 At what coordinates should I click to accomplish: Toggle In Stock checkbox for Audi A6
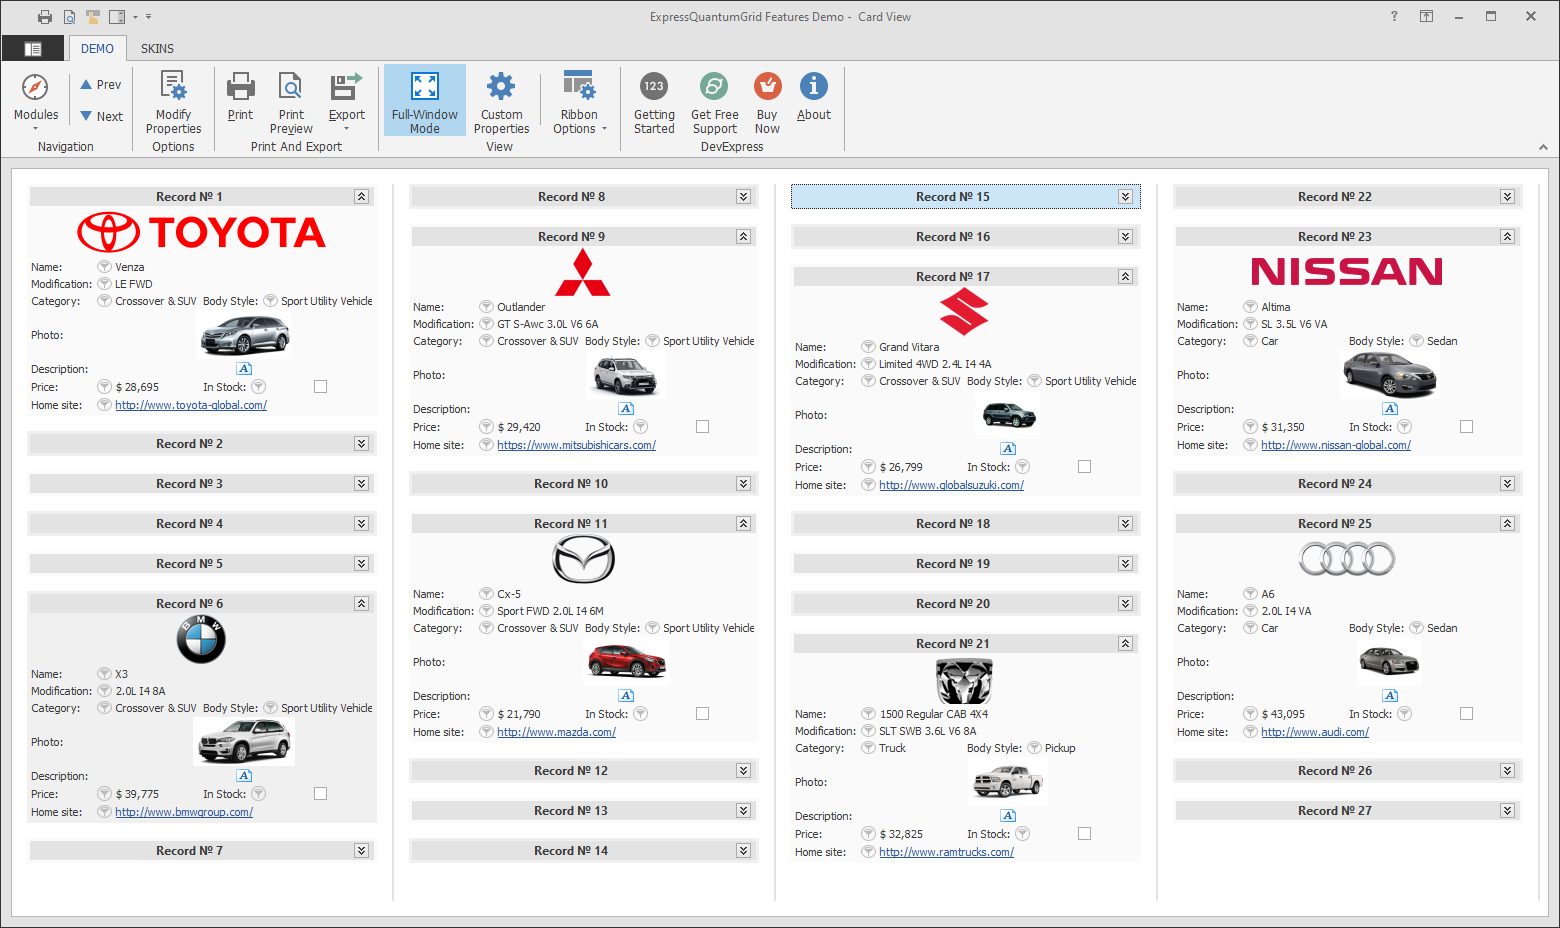(x=1466, y=713)
